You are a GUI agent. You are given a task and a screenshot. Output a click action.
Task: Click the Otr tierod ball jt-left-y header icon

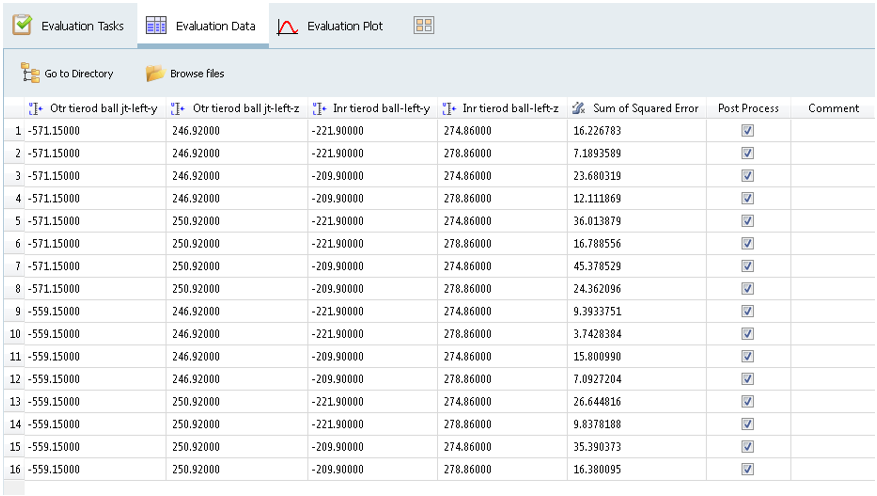pos(36,108)
